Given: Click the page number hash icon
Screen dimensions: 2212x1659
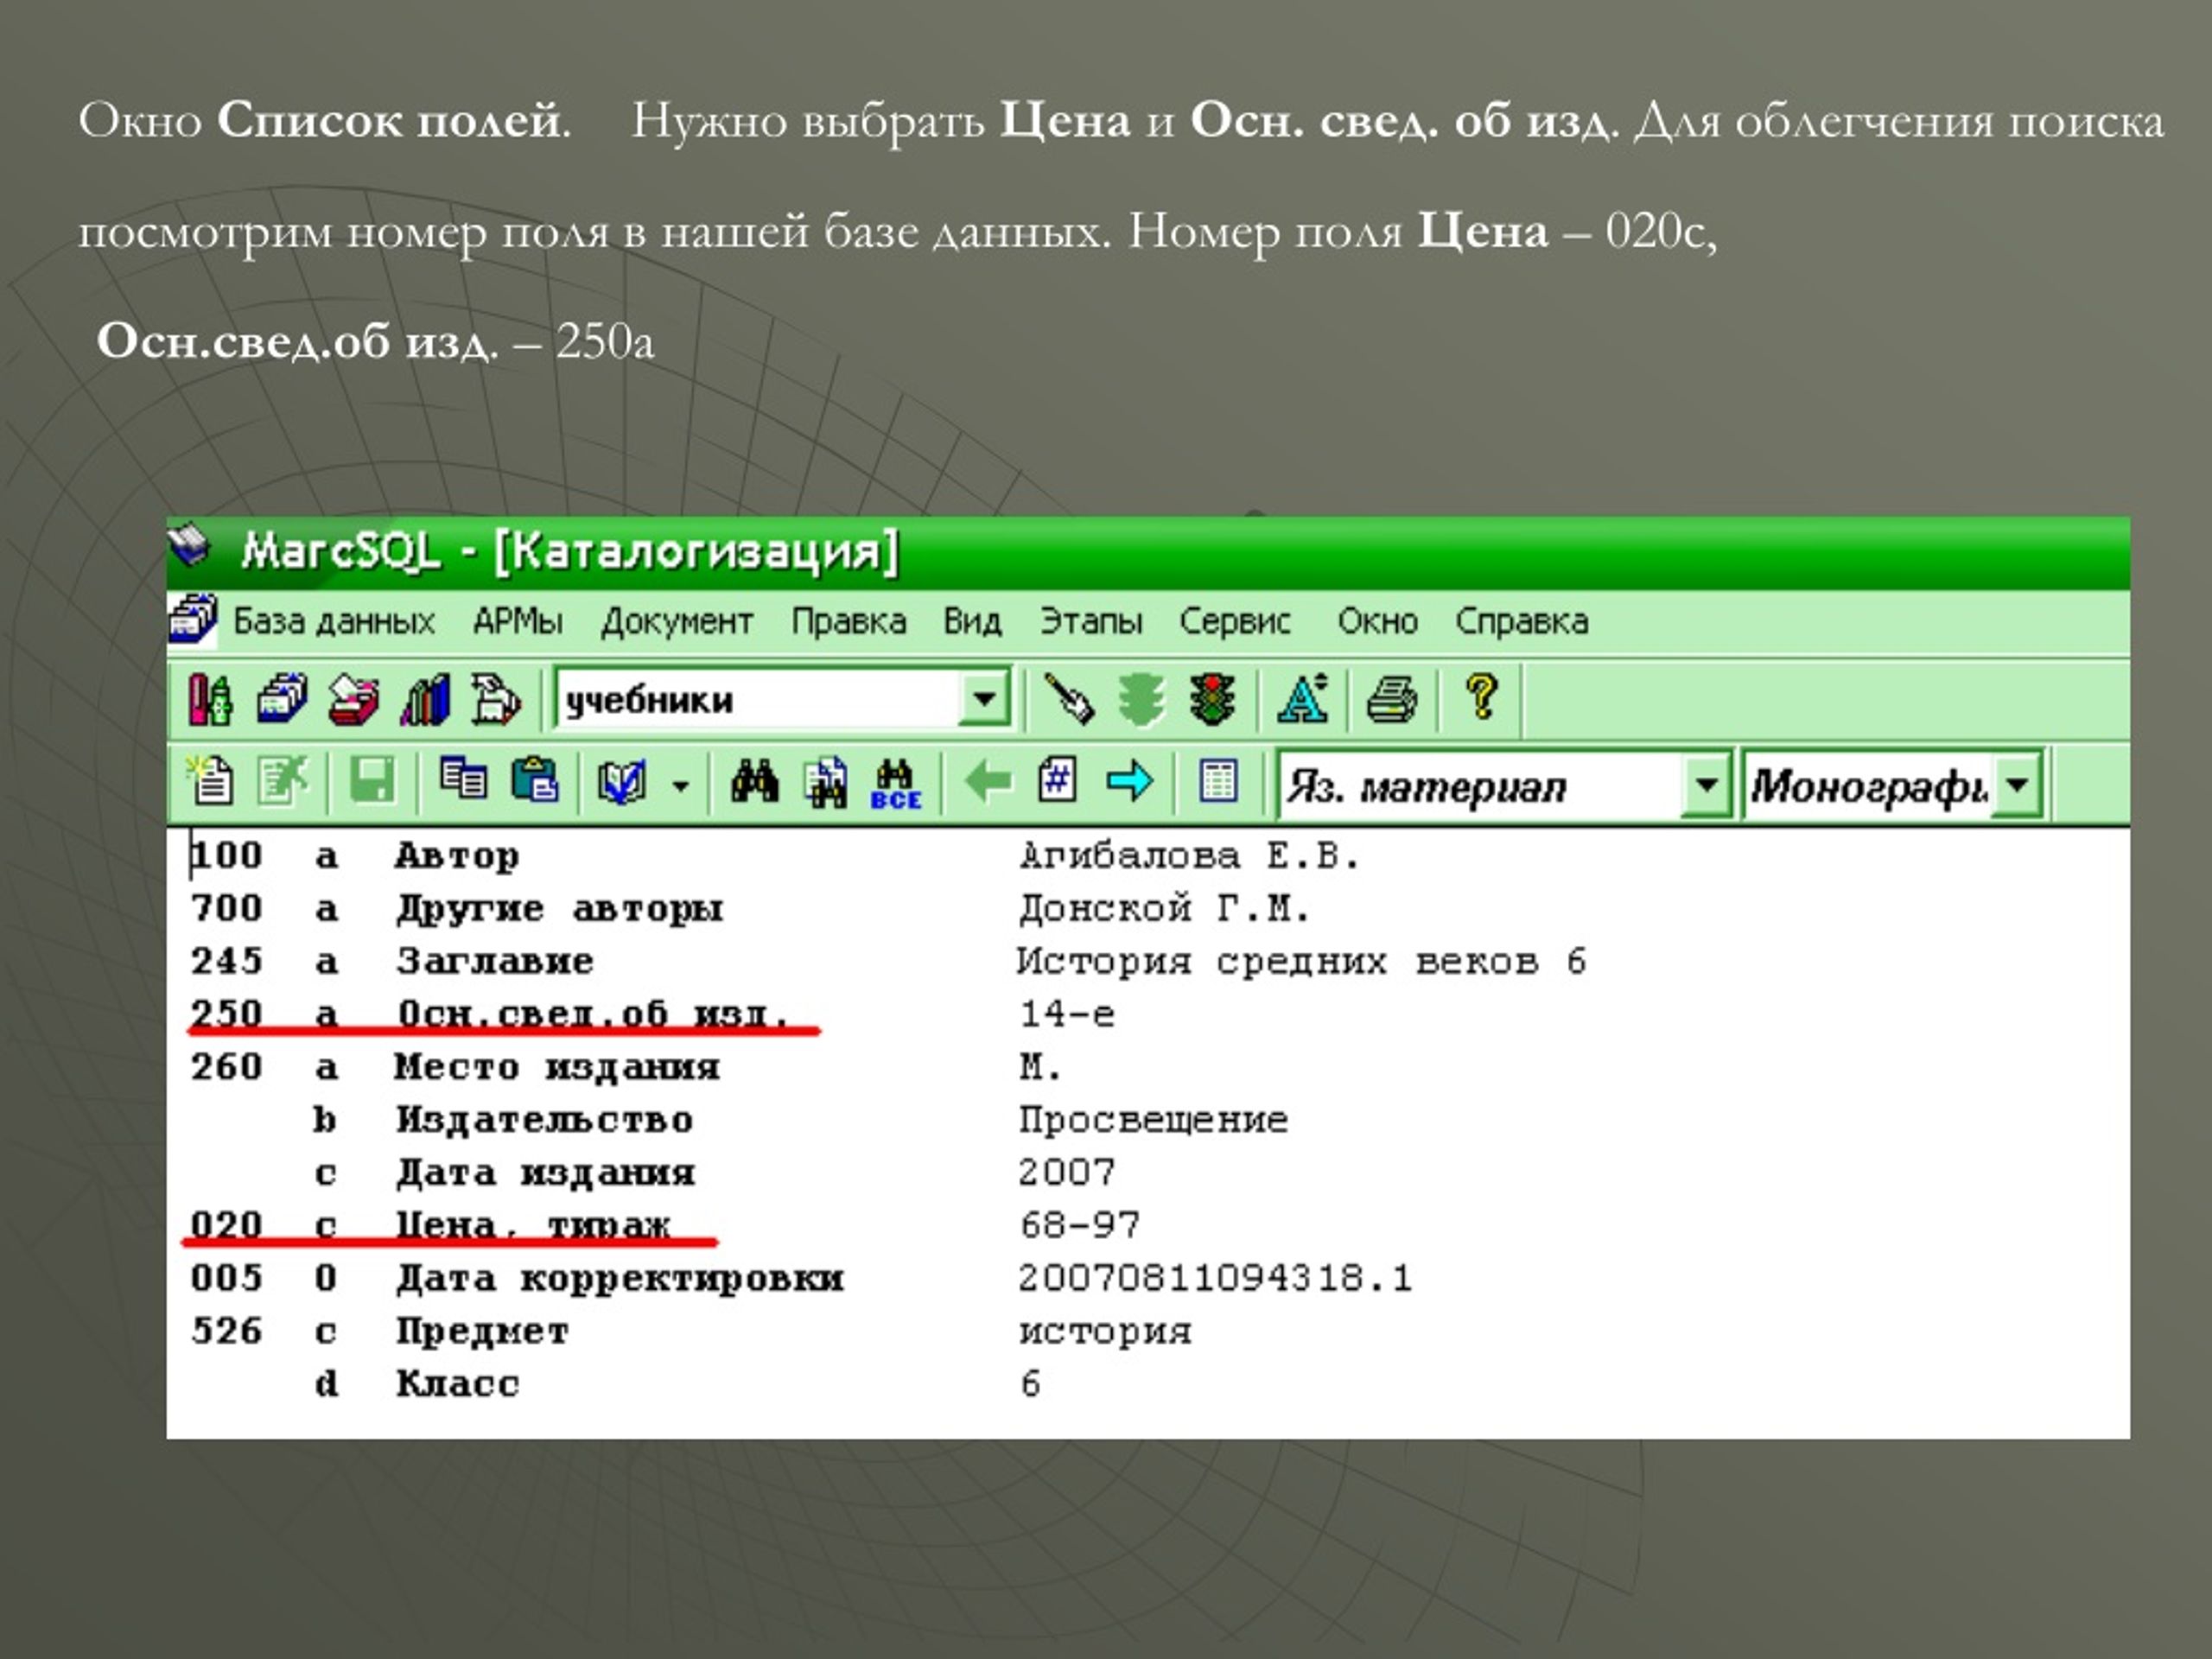Looking at the screenshot, I should [x=1058, y=780].
